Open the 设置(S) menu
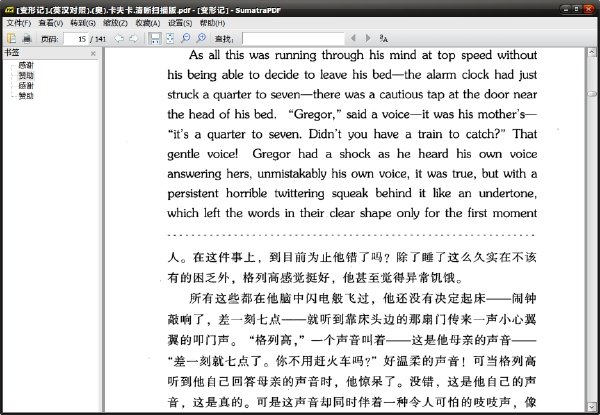 pos(180,23)
